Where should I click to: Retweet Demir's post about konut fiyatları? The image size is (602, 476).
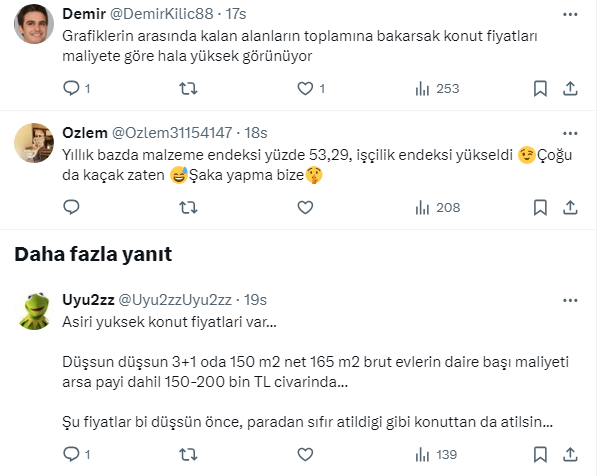pos(187,88)
